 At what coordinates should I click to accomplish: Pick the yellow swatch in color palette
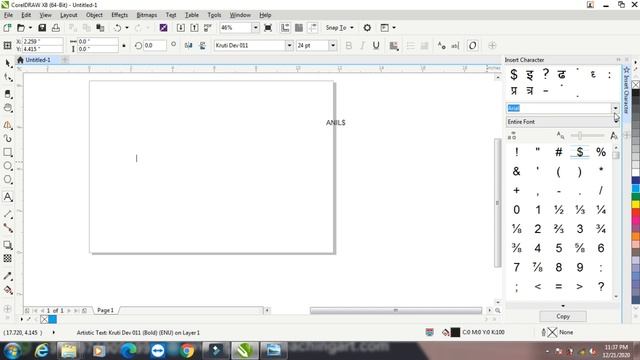[636, 204]
